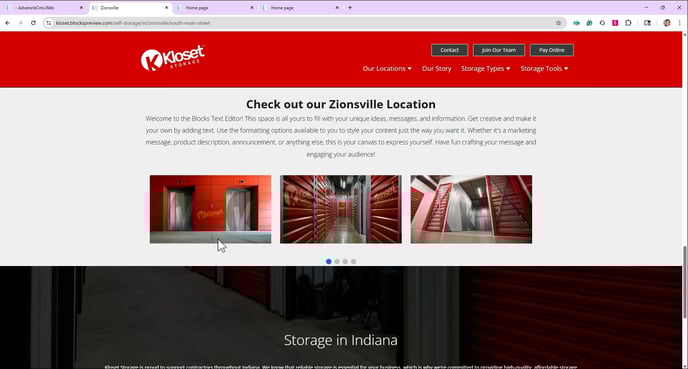Click the Join Our Team button
This screenshot has height=369, width=688.
[x=499, y=50]
